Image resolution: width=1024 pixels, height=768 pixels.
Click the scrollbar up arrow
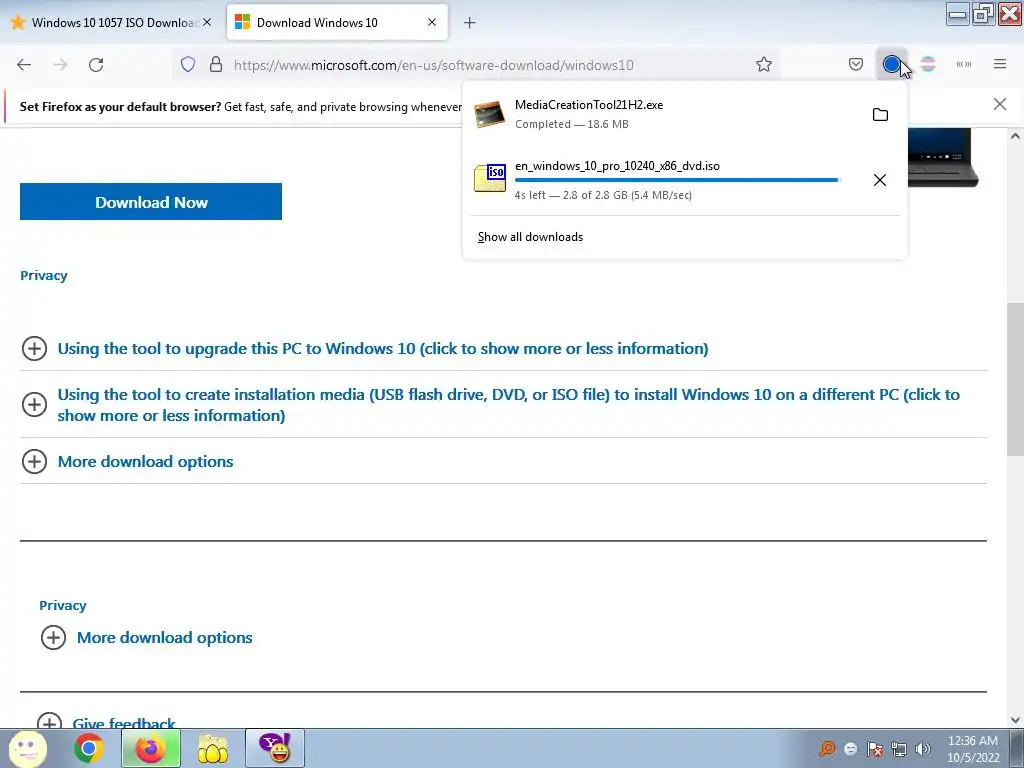1015,136
